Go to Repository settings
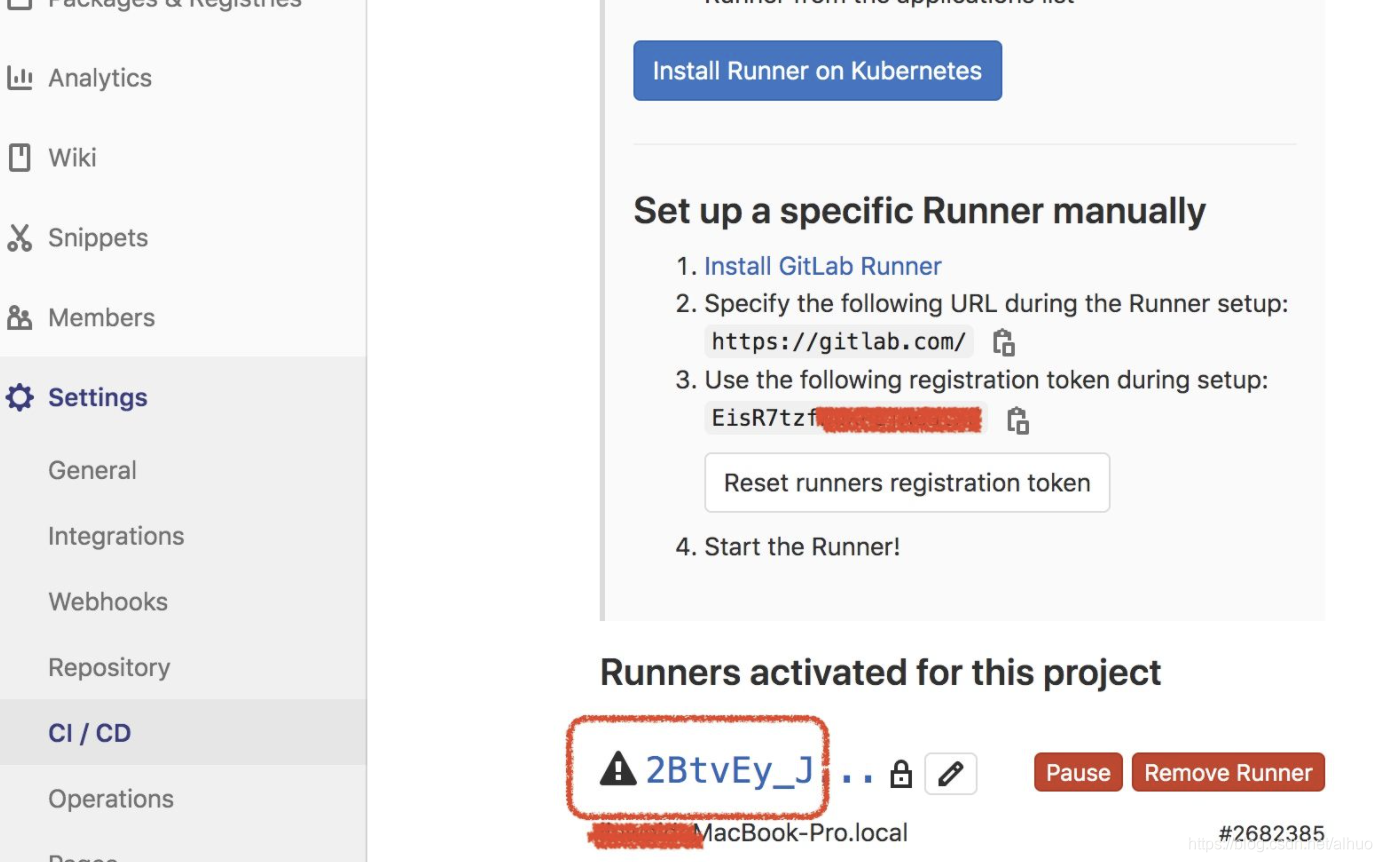 [109, 668]
